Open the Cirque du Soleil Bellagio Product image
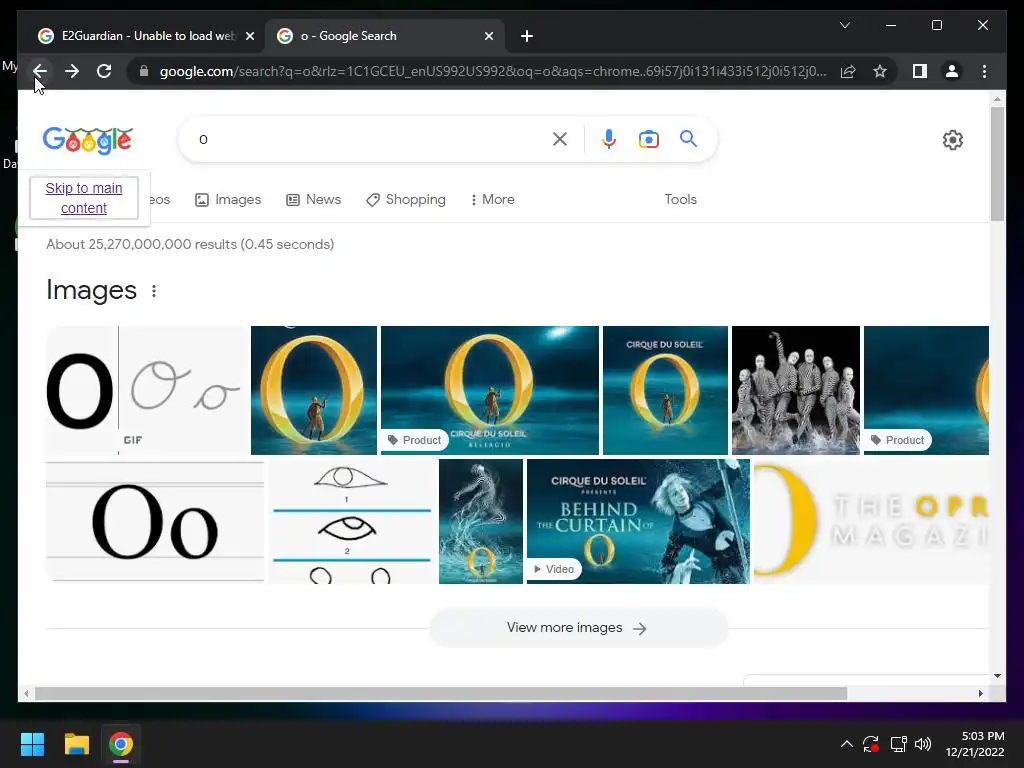 point(489,390)
